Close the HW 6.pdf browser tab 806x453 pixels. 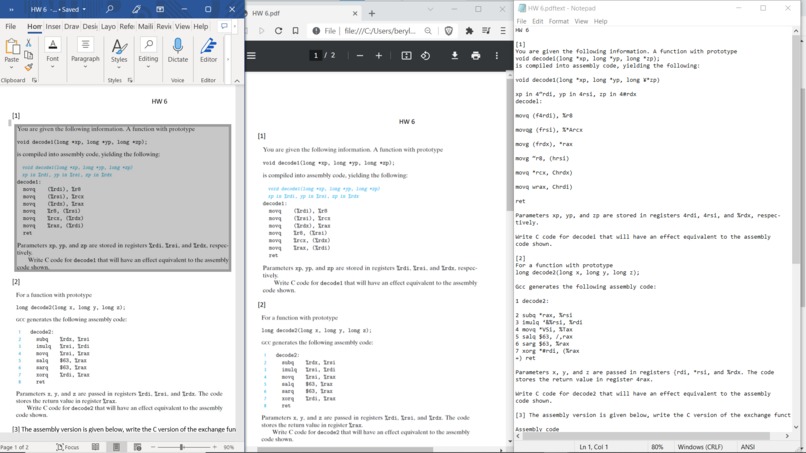[355, 13]
